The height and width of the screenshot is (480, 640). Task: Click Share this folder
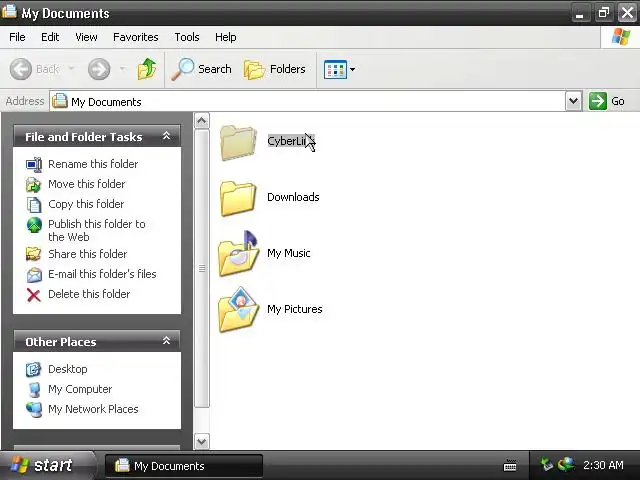point(88,254)
